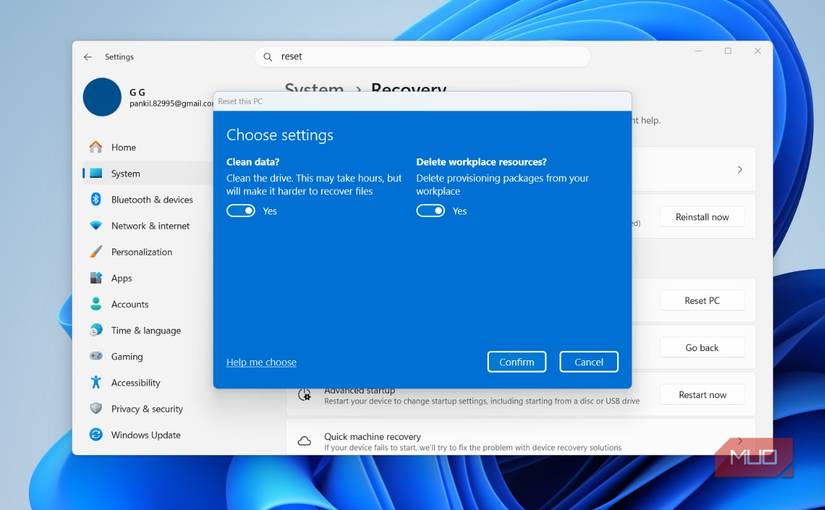
Task: Click the account email address text
Action: coord(172,104)
